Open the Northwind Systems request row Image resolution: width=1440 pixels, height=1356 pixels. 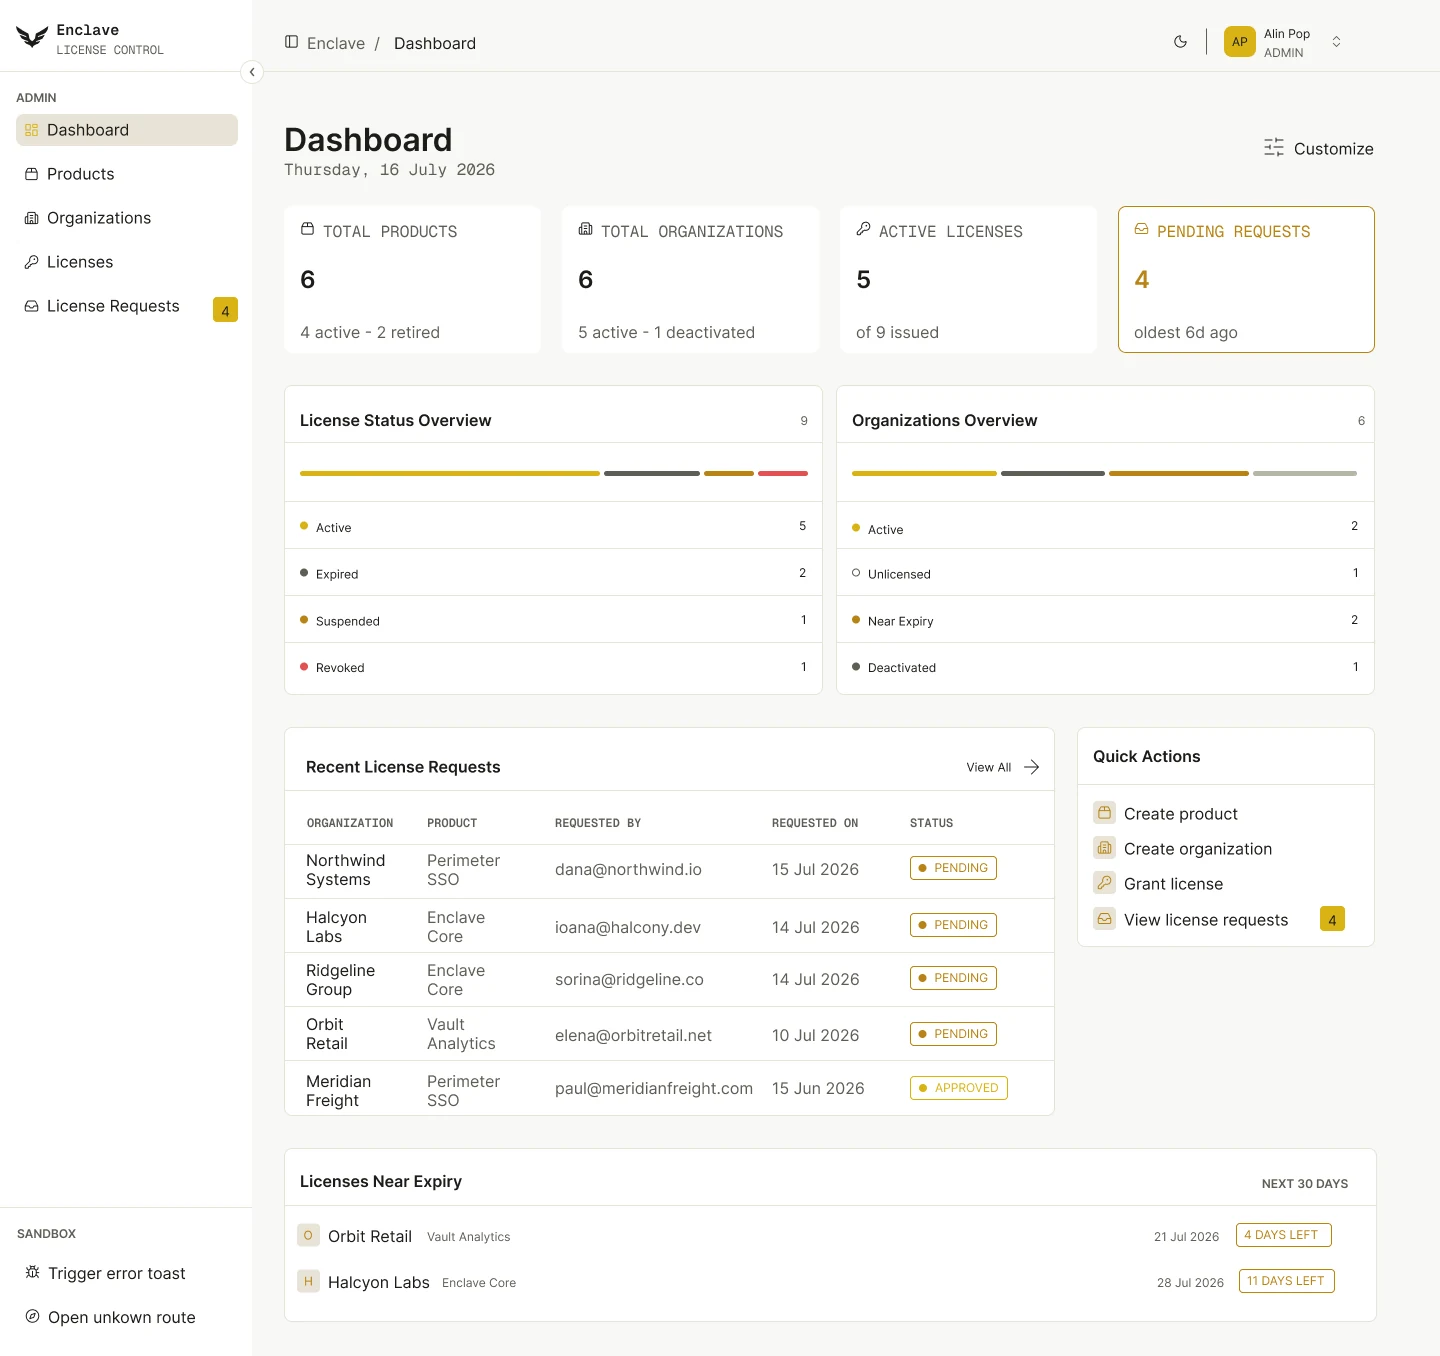(x=669, y=871)
